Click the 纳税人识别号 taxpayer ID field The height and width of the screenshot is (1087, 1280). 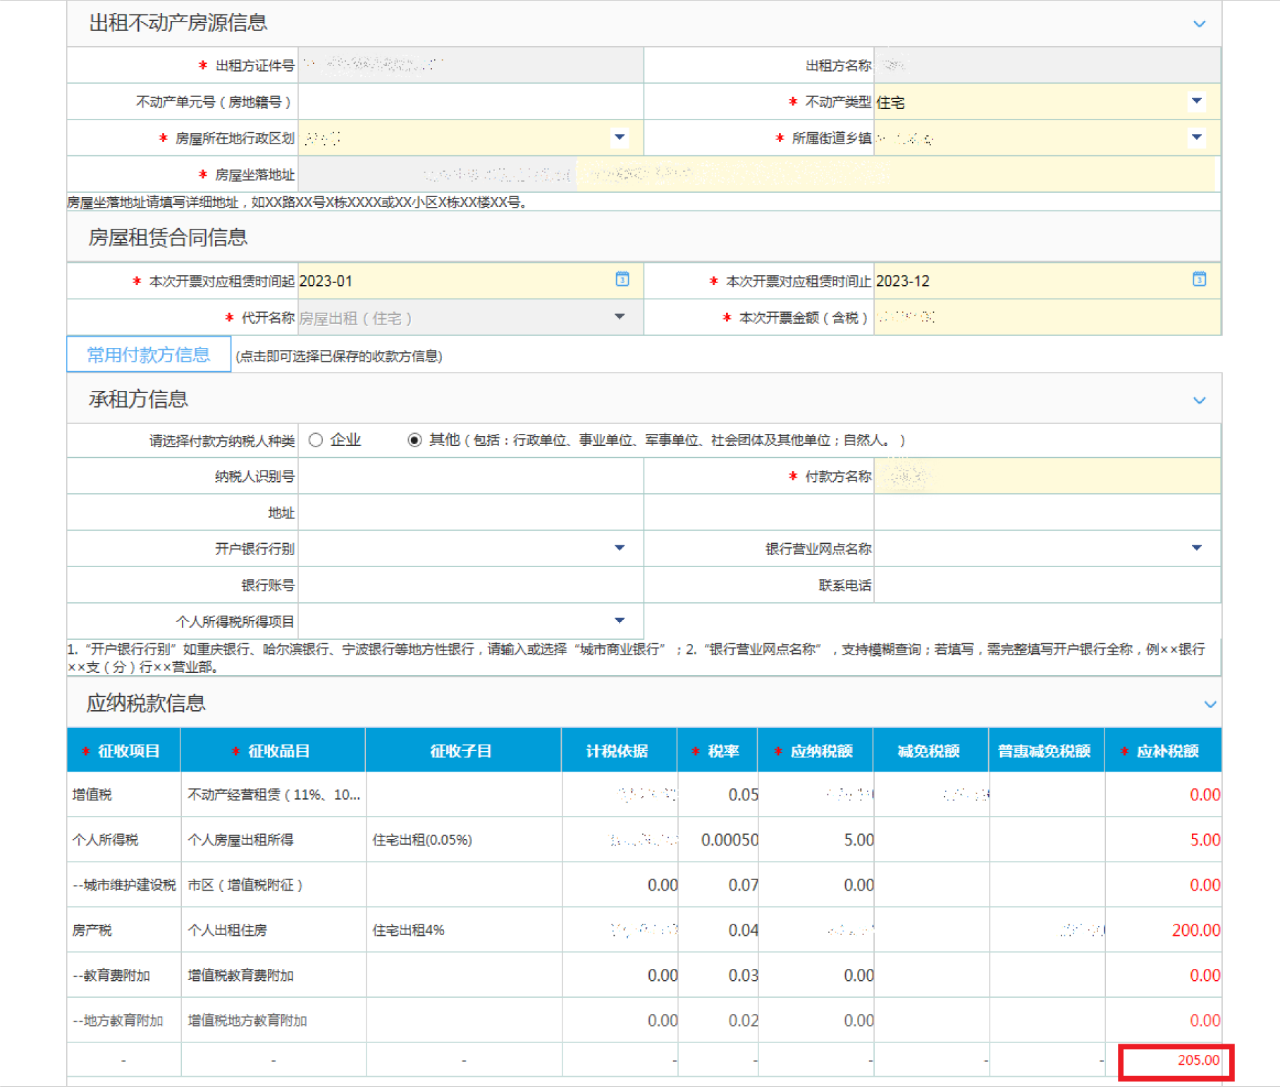coord(470,475)
